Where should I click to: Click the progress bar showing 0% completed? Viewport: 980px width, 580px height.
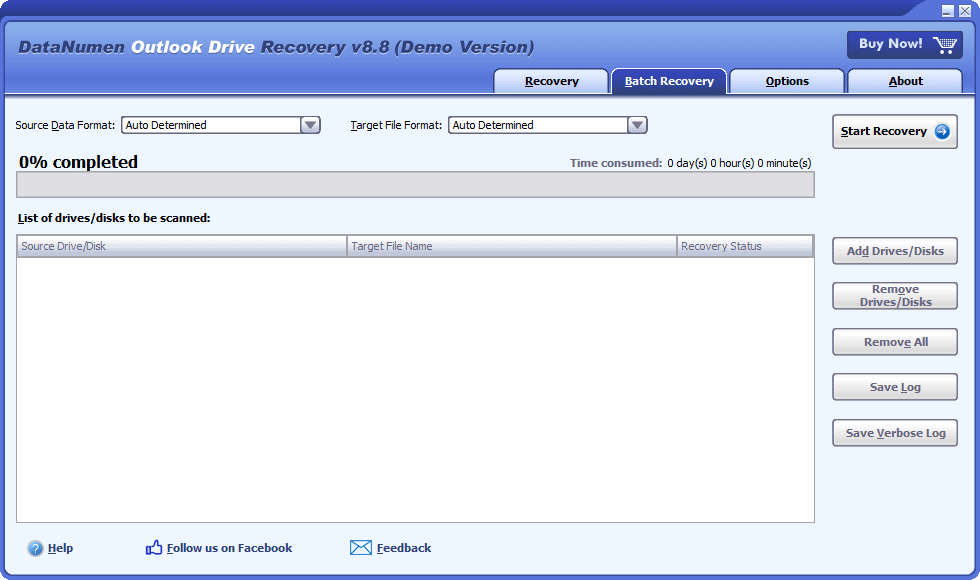click(415, 184)
